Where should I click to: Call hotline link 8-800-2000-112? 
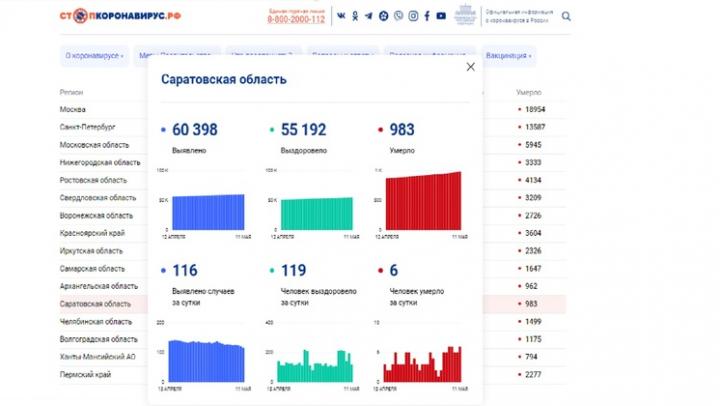click(297, 19)
